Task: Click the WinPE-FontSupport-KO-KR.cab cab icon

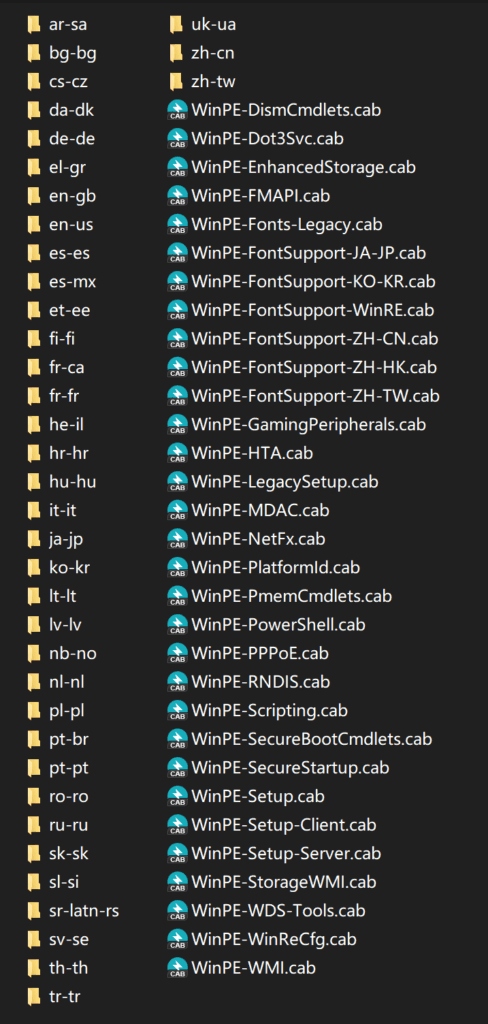Action: click(177, 281)
